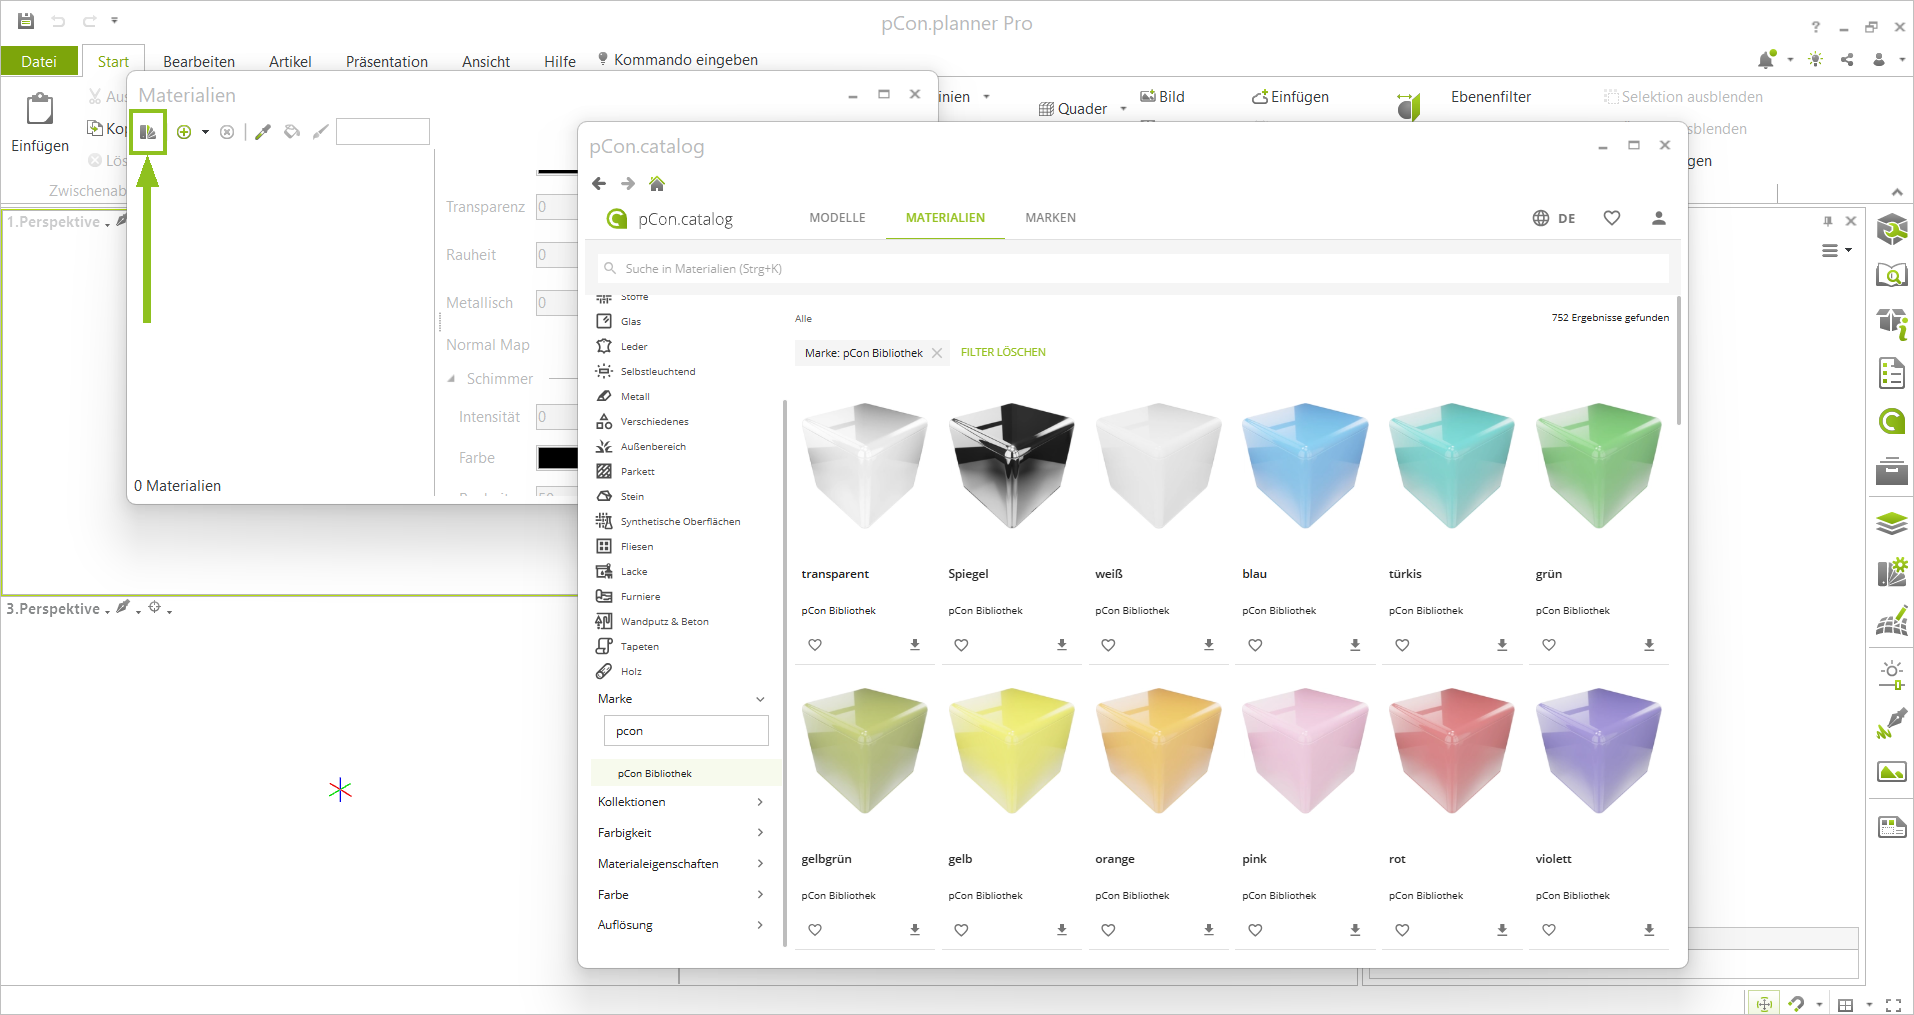Open the pCon.catalog home page
This screenshot has width=1914, height=1015.
tap(657, 184)
